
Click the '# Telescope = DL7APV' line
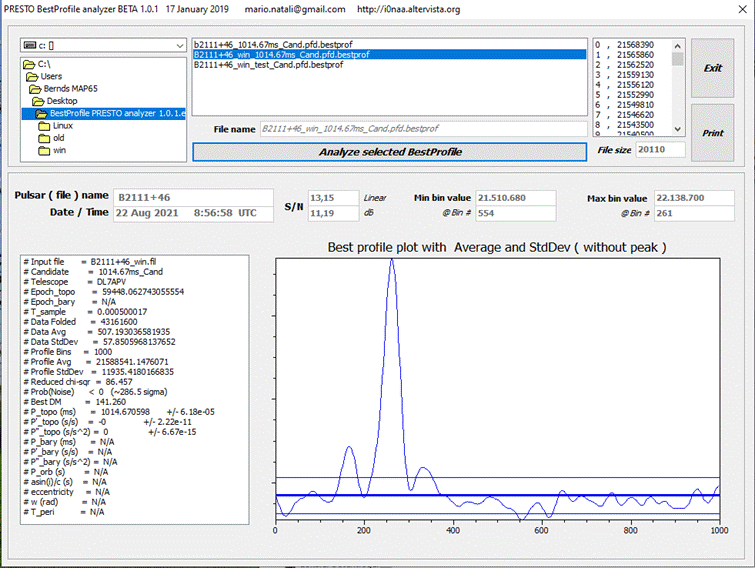(75, 282)
